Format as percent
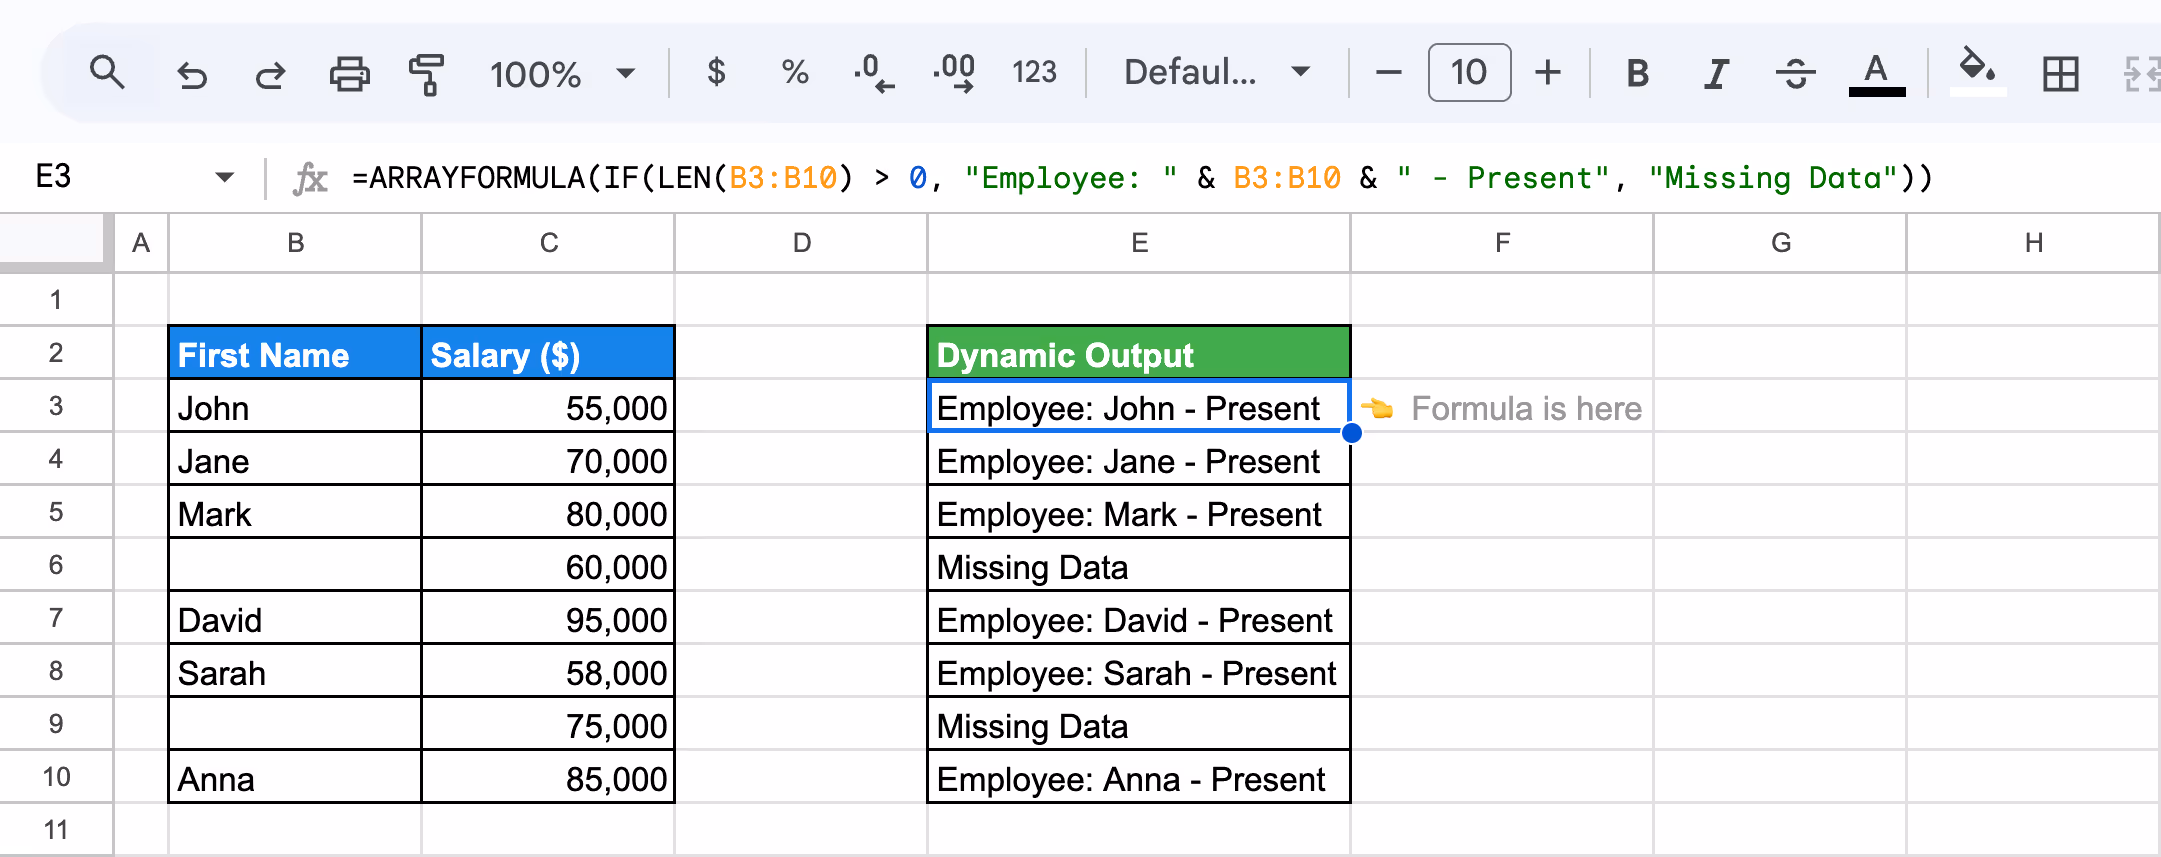The width and height of the screenshot is (2161, 857). 795,72
